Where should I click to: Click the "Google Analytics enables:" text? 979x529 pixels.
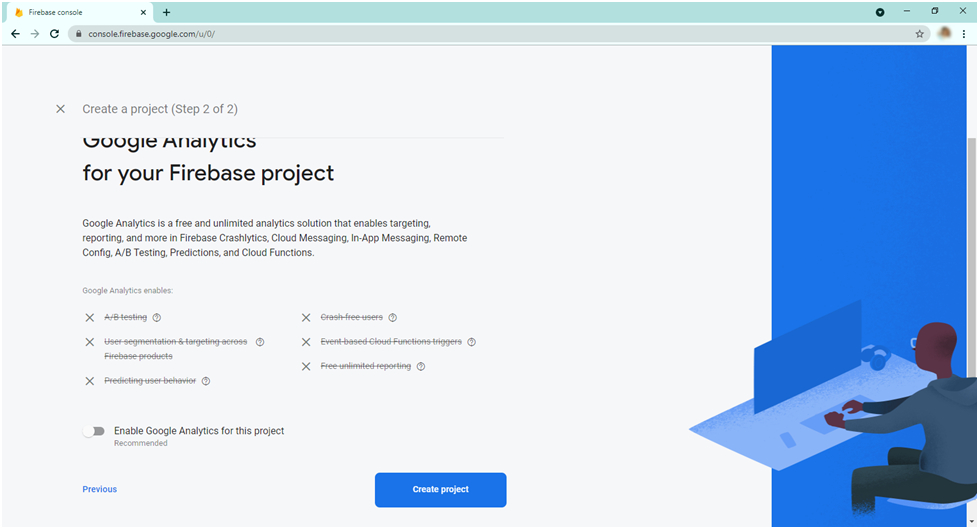pyautogui.click(x=127, y=290)
